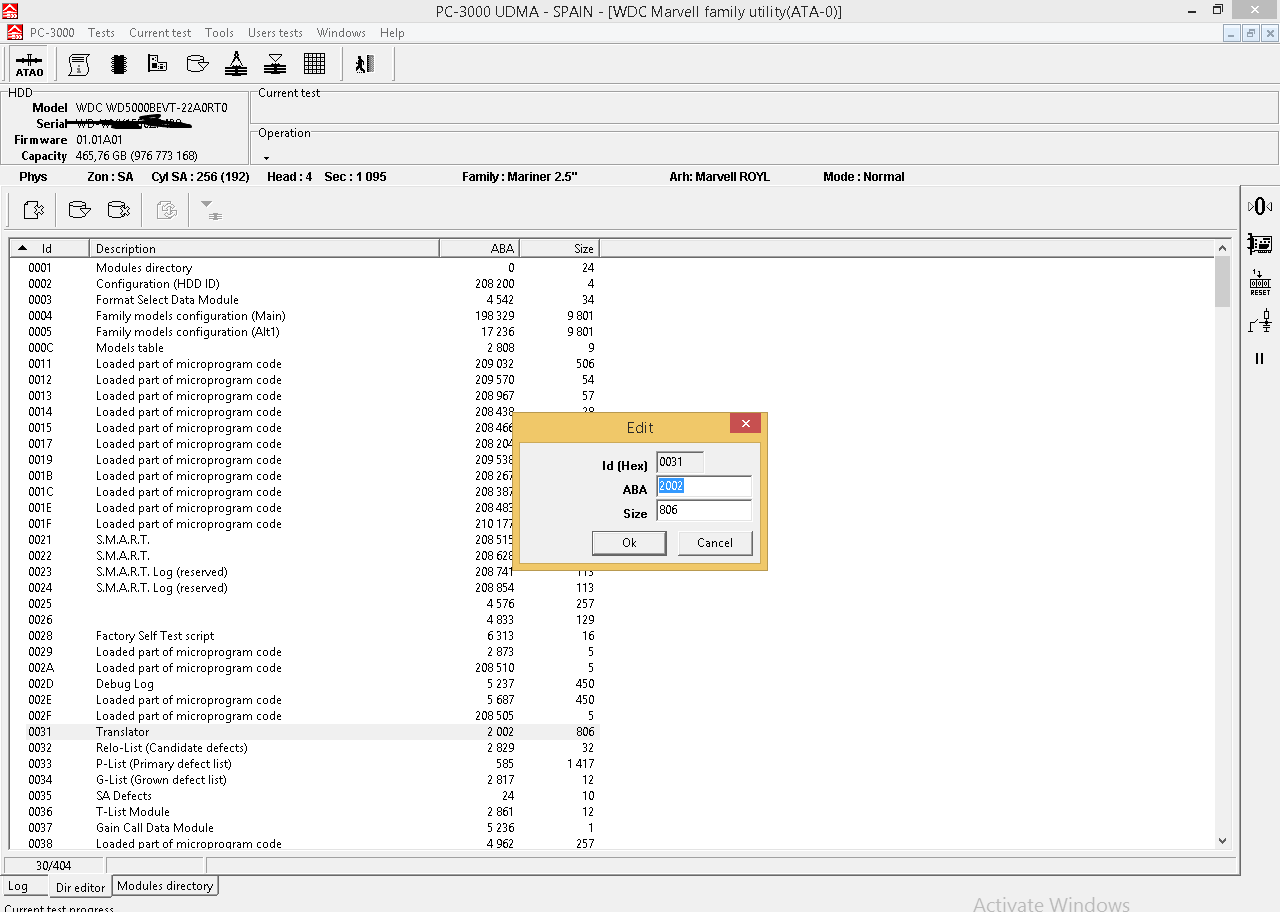1280x912 pixels.
Task: Click the board-with-squares icon in top toolbar
Action: (158, 65)
